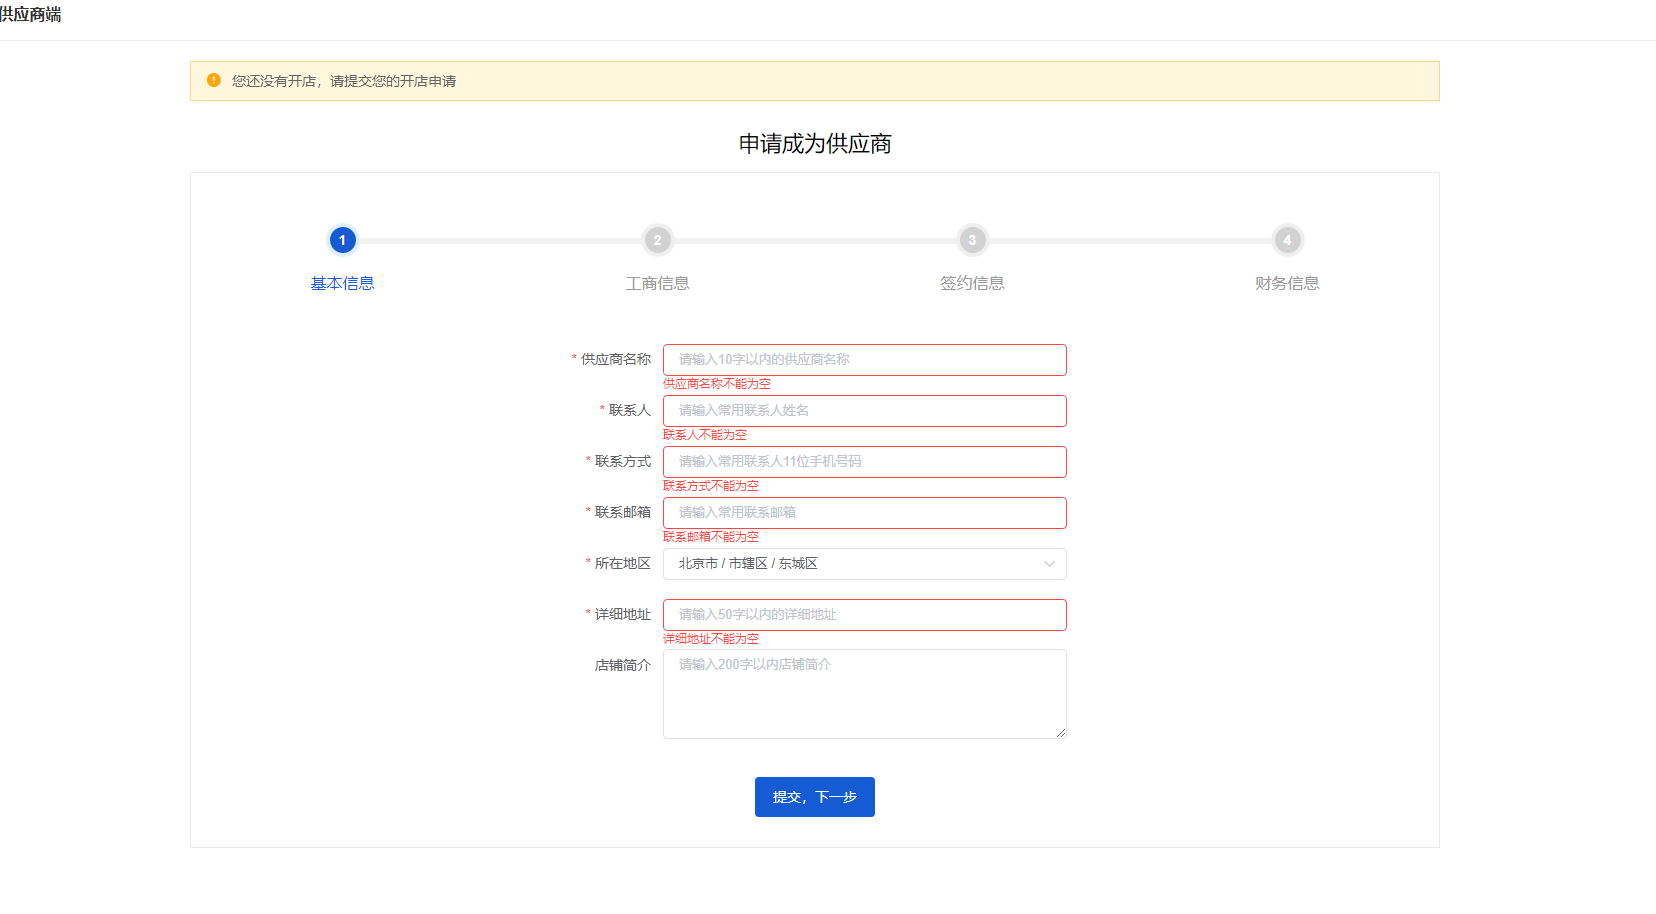The image size is (1656, 914).
Task: Open the 工商信息 step label
Action: click(657, 283)
